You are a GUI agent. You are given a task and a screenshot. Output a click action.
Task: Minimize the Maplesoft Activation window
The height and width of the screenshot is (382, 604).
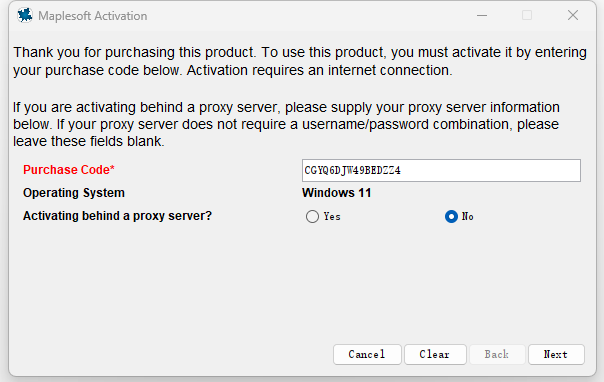coord(482,15)
